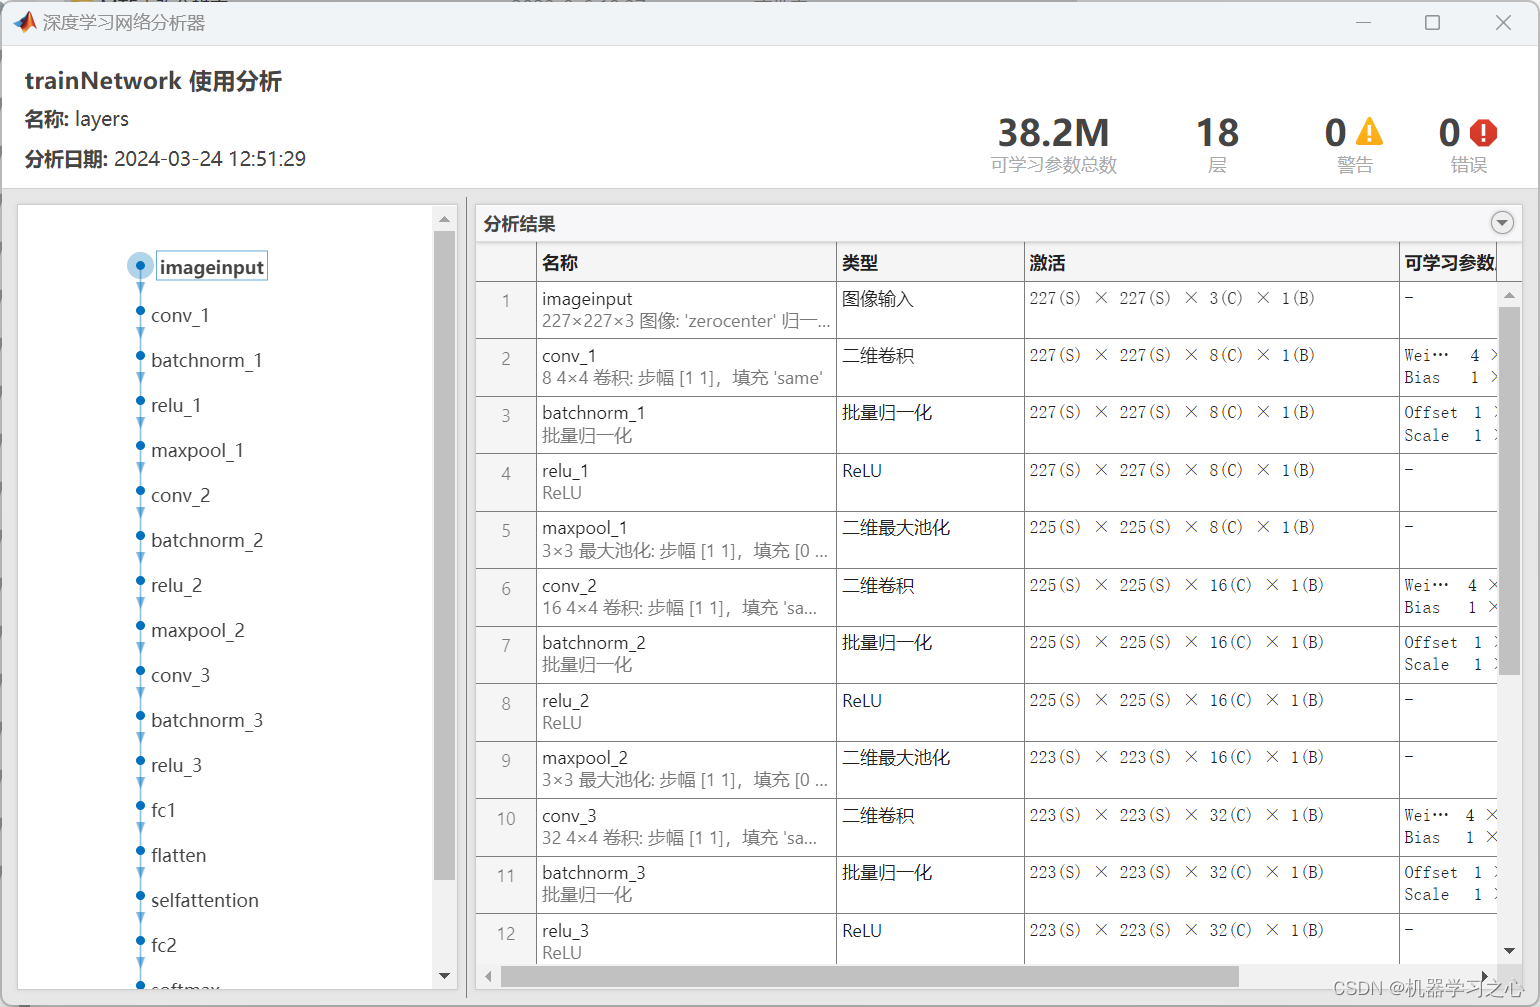Open the 批量归一化 link for batchnorm_2
Screen dimensions: 1540x1007
(x=886, y=642)
